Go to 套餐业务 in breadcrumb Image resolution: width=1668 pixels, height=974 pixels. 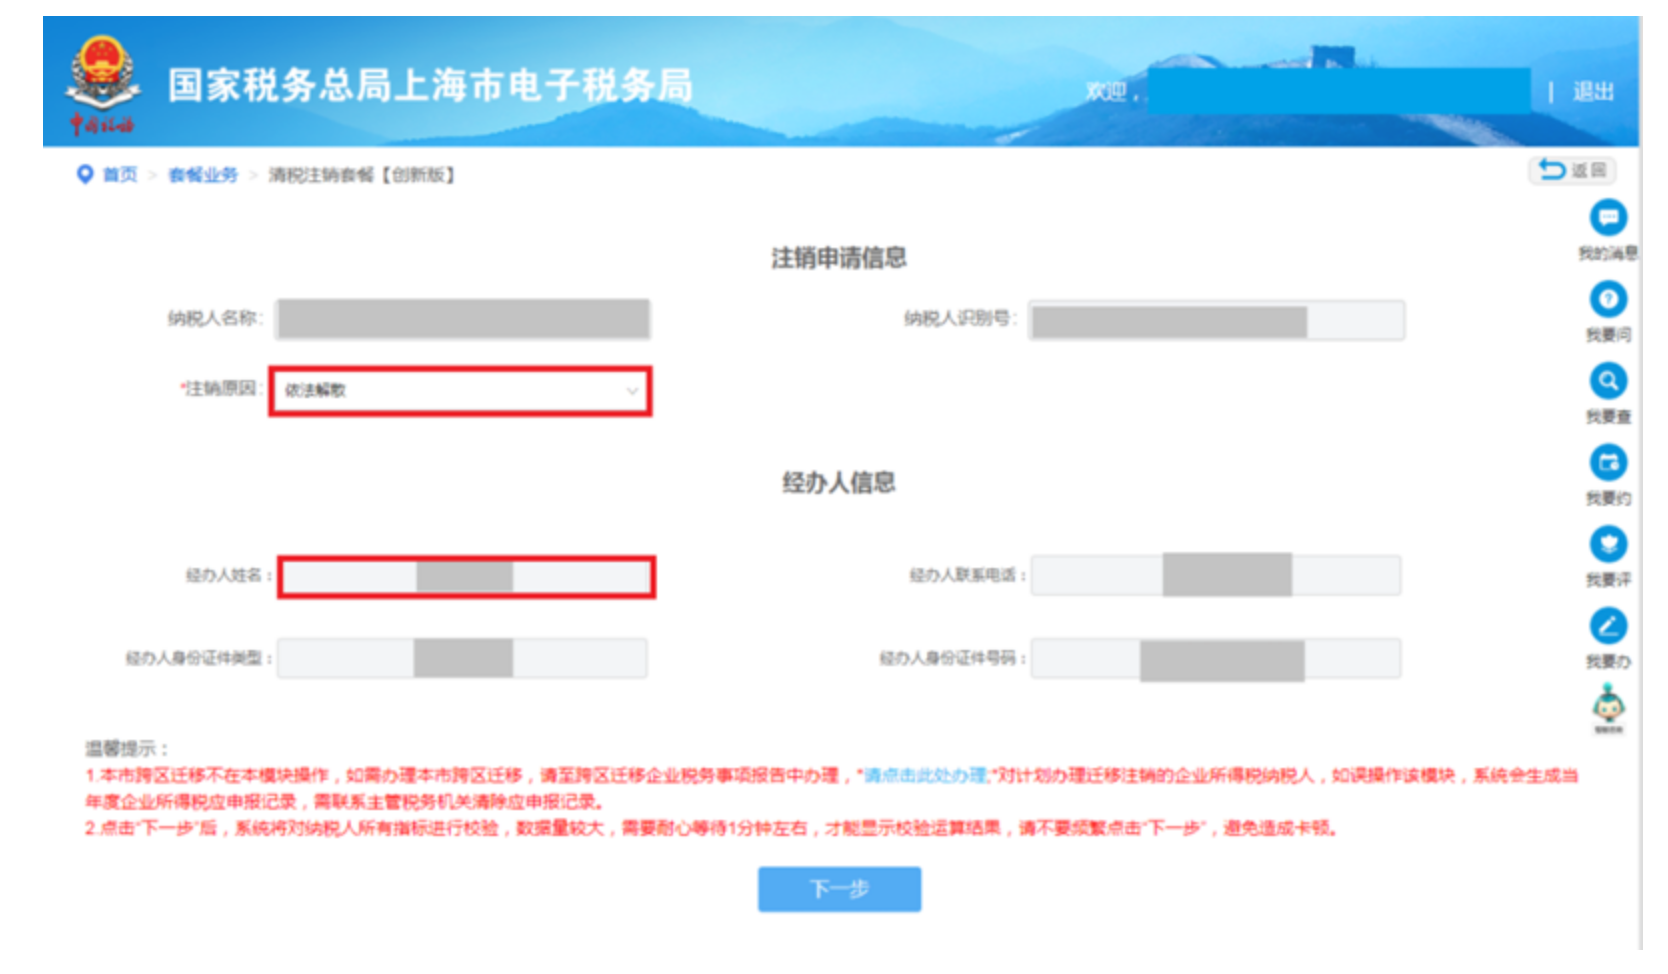pos(203,175)
